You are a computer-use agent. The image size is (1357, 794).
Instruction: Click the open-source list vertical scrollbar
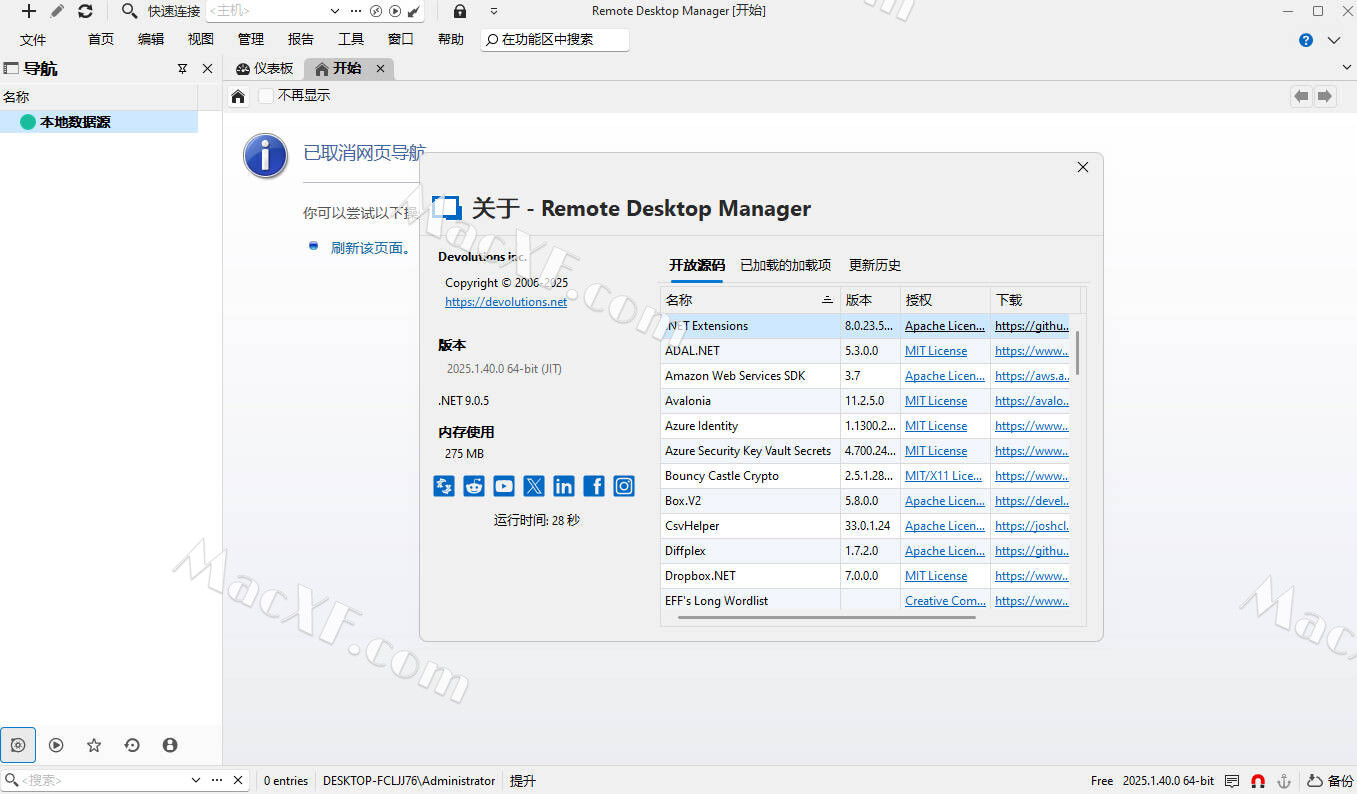coord(1077,353)
